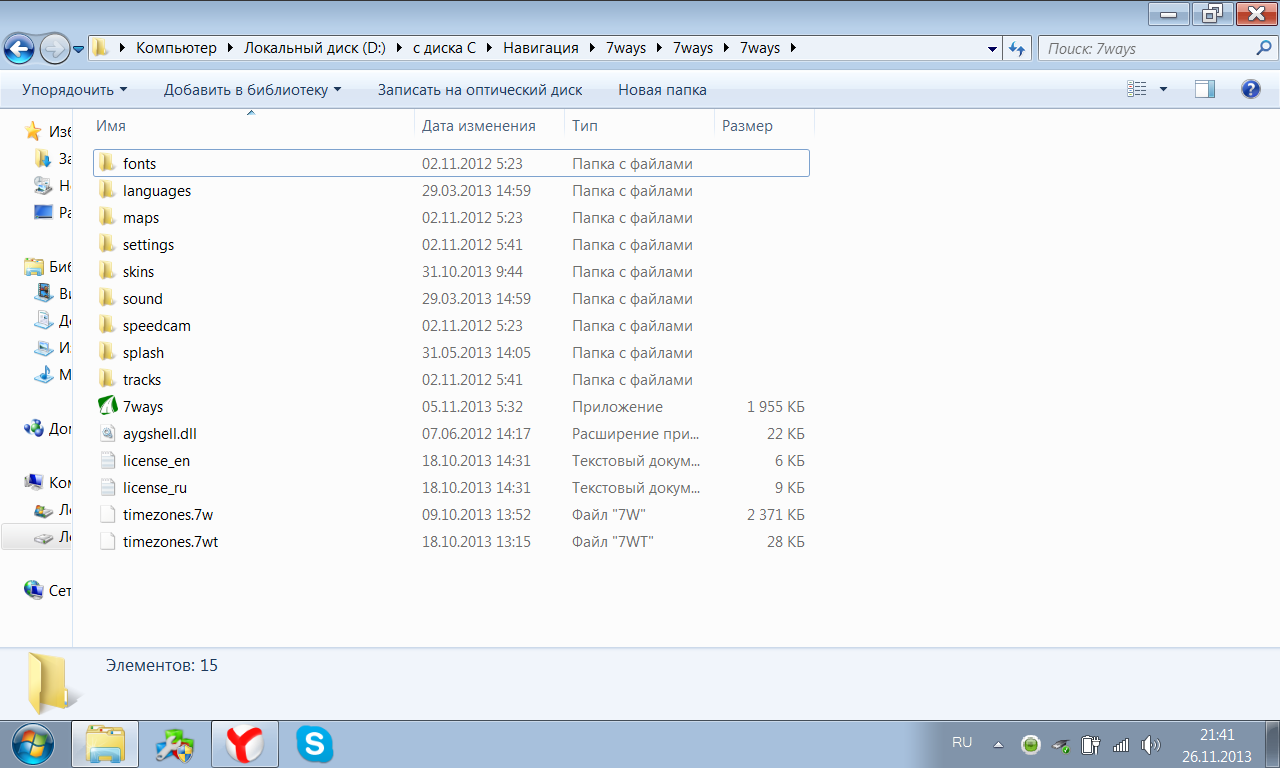Open Добавить в библиотеку dropdown
The width and height of the screenshot is (1280, 768).
[x=252, y=90]
